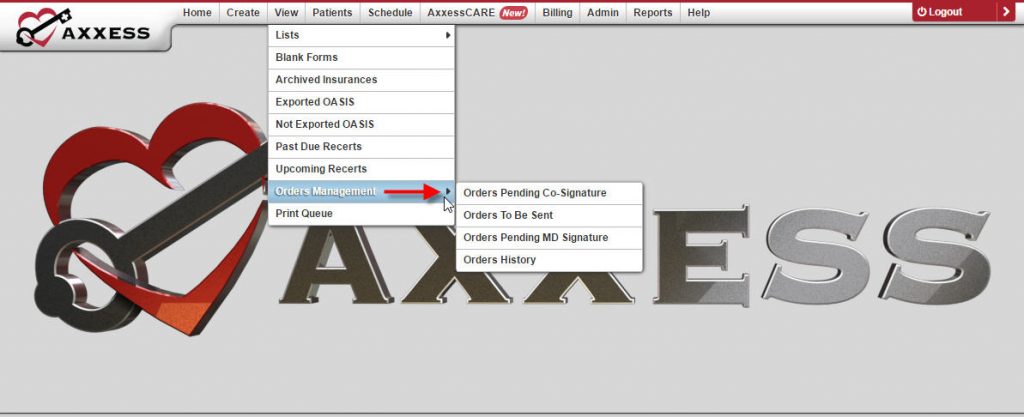Viewport: 1024px width, 417px height.
Task: Open the Home menu
Action: [197, 12]
